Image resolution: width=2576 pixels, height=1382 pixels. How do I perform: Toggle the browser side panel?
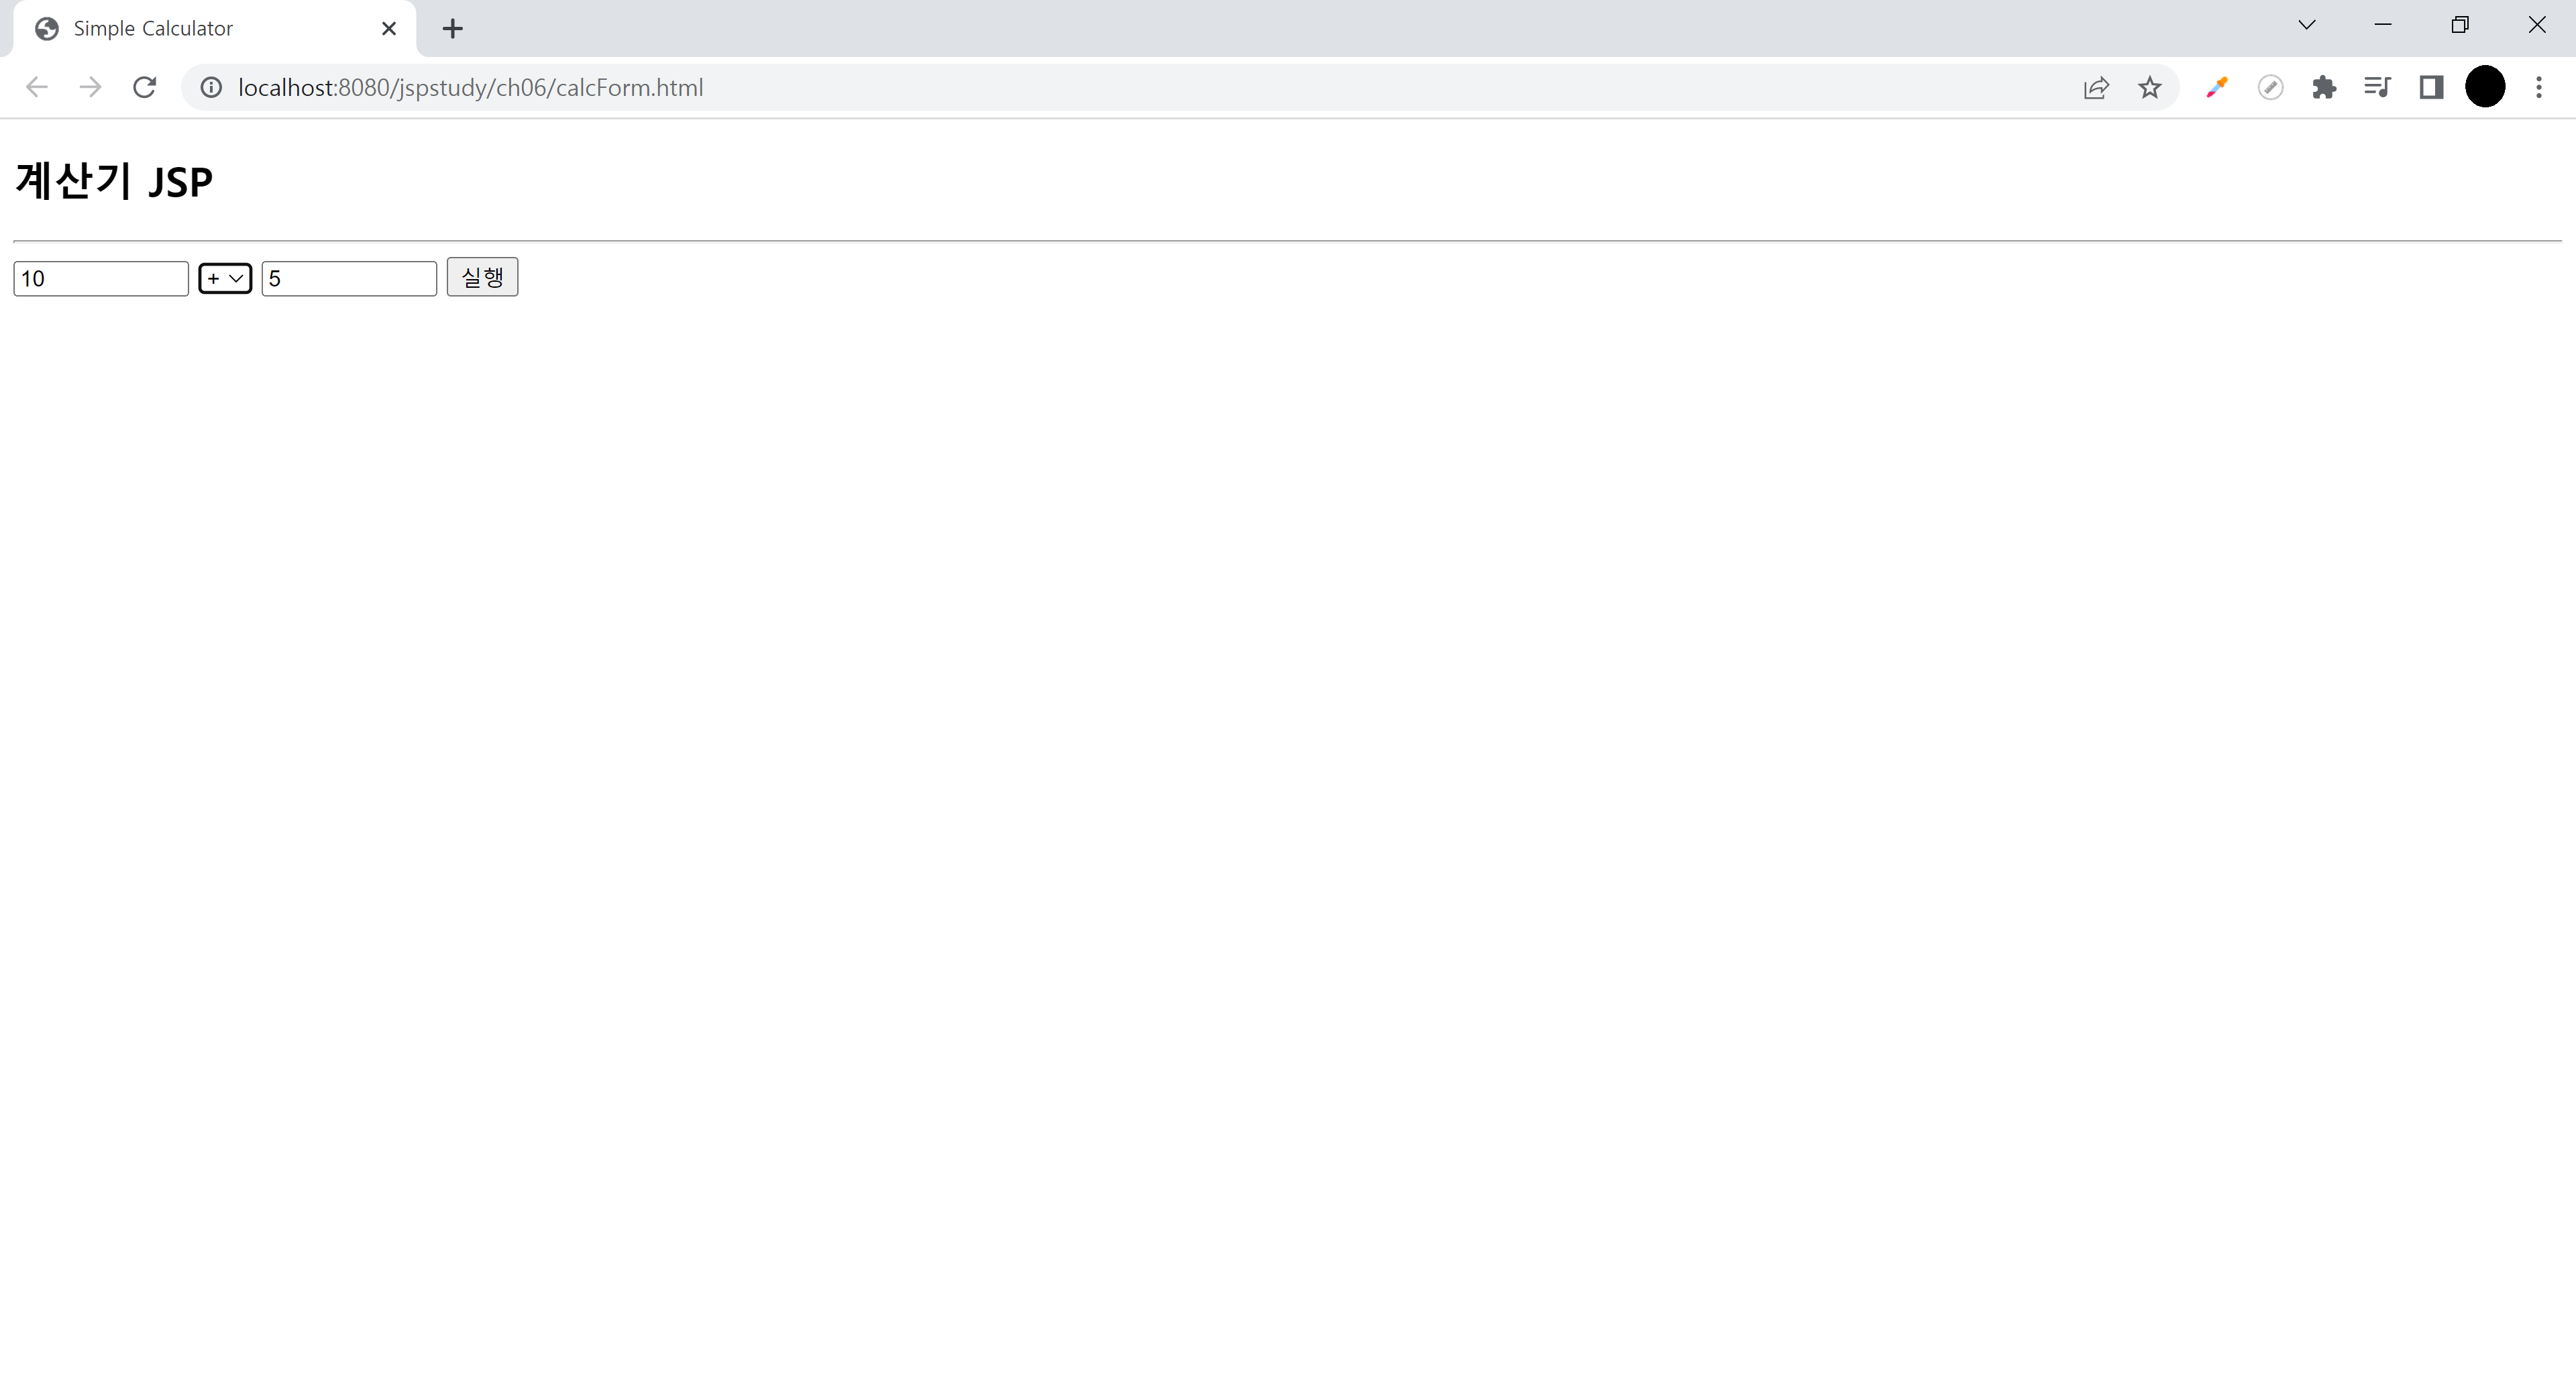(2431, 88)
